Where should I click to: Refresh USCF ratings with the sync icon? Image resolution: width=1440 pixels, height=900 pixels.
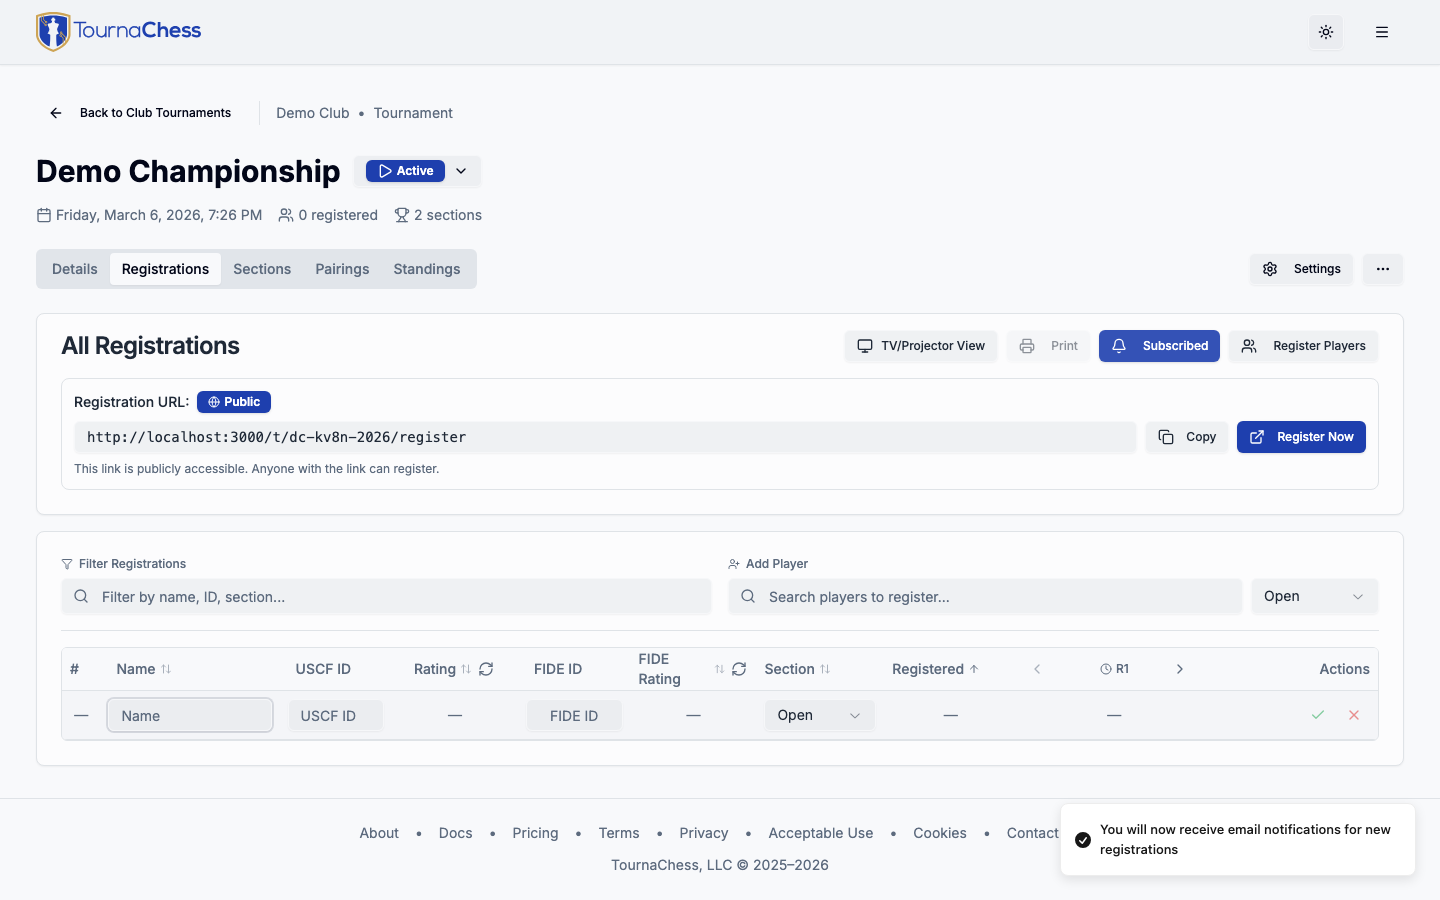pos(486,669)
